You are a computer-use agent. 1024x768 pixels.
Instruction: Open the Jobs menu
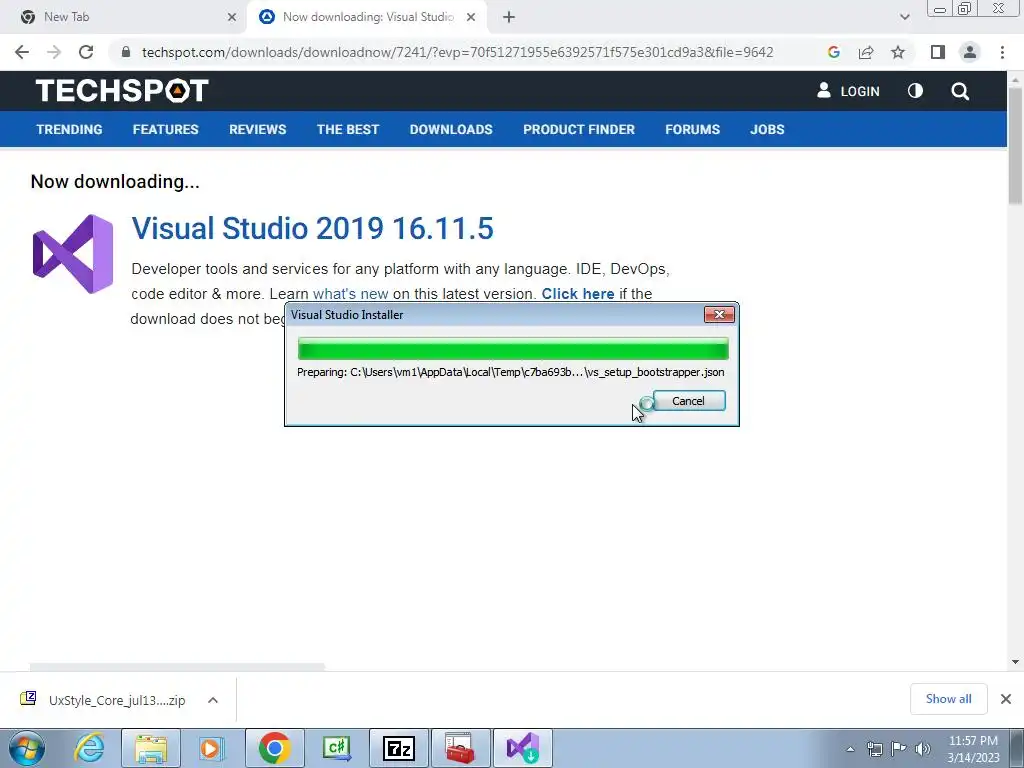767,129
